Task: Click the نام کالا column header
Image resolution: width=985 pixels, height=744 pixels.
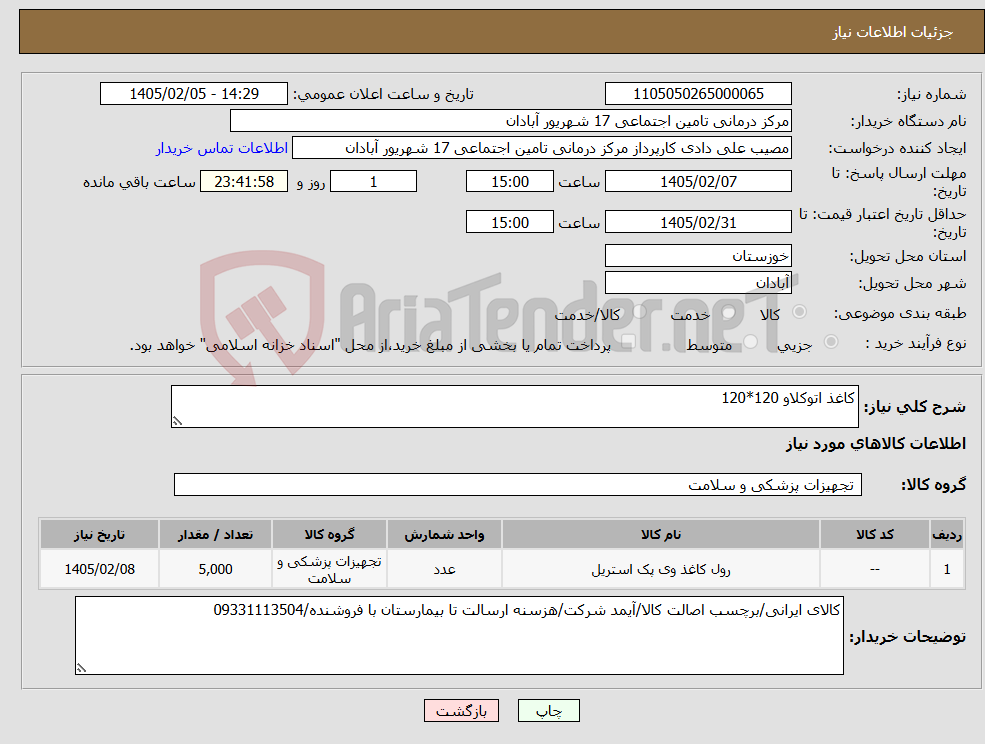Action: 660,534
